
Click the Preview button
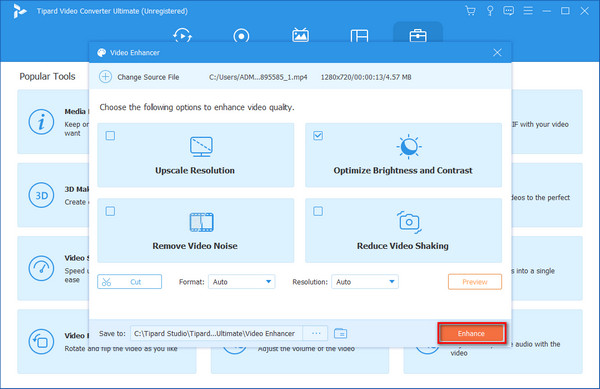[x=475, y=282]
